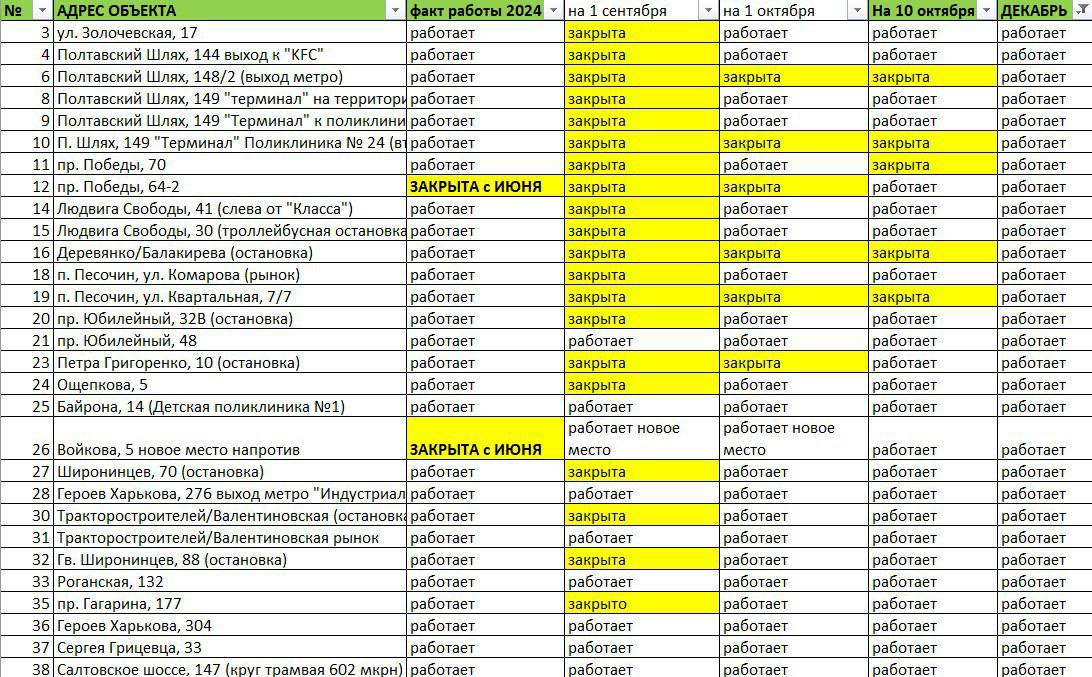Viewport: 1092px width, 677px height.
Task: Click yellow На 10 октября cell for пр. Победы, 70
Action: [933, 165]
